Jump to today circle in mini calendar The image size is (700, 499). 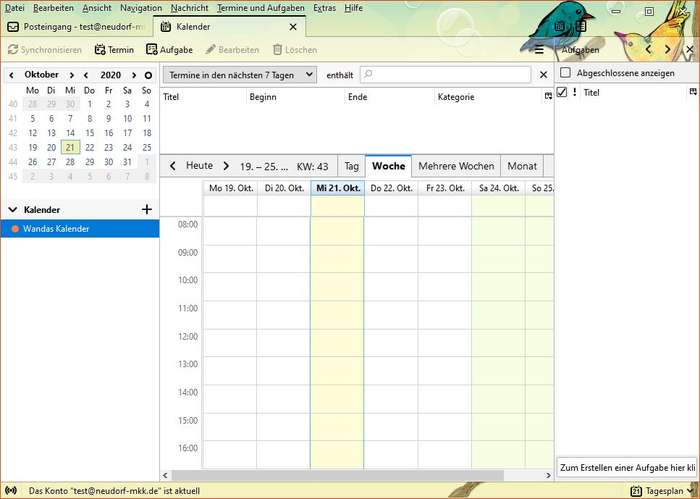pos(148,74)
